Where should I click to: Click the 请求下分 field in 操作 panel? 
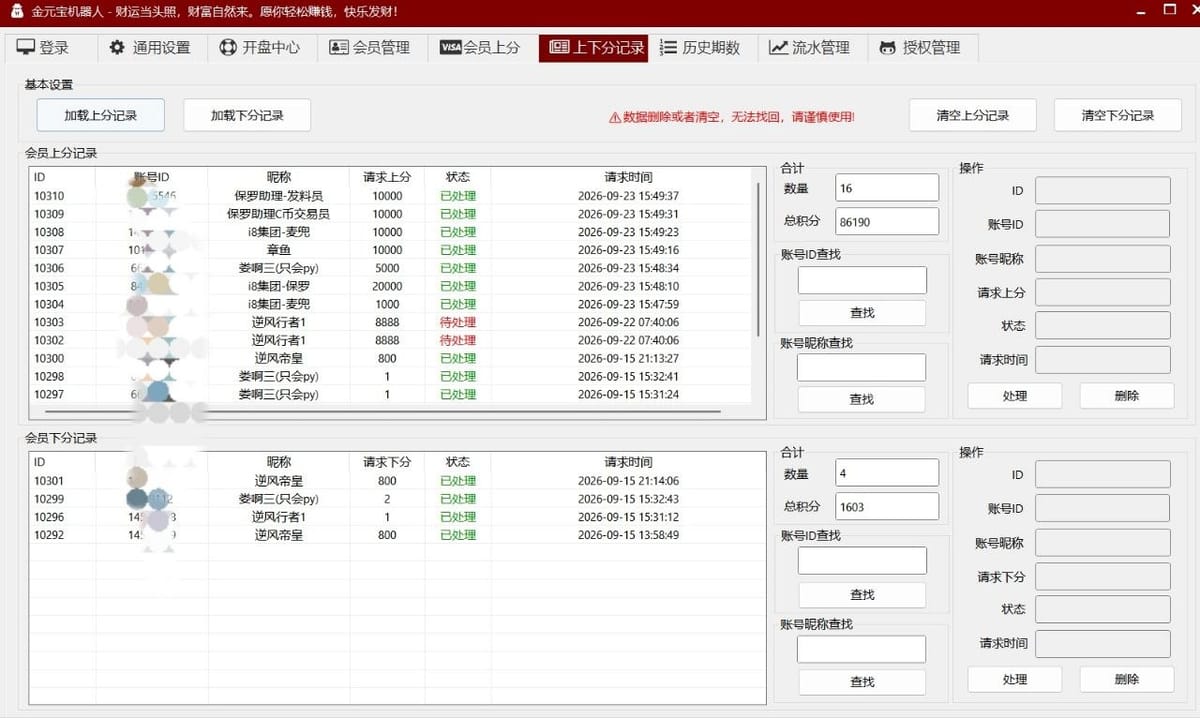(x=1102, y=576)
